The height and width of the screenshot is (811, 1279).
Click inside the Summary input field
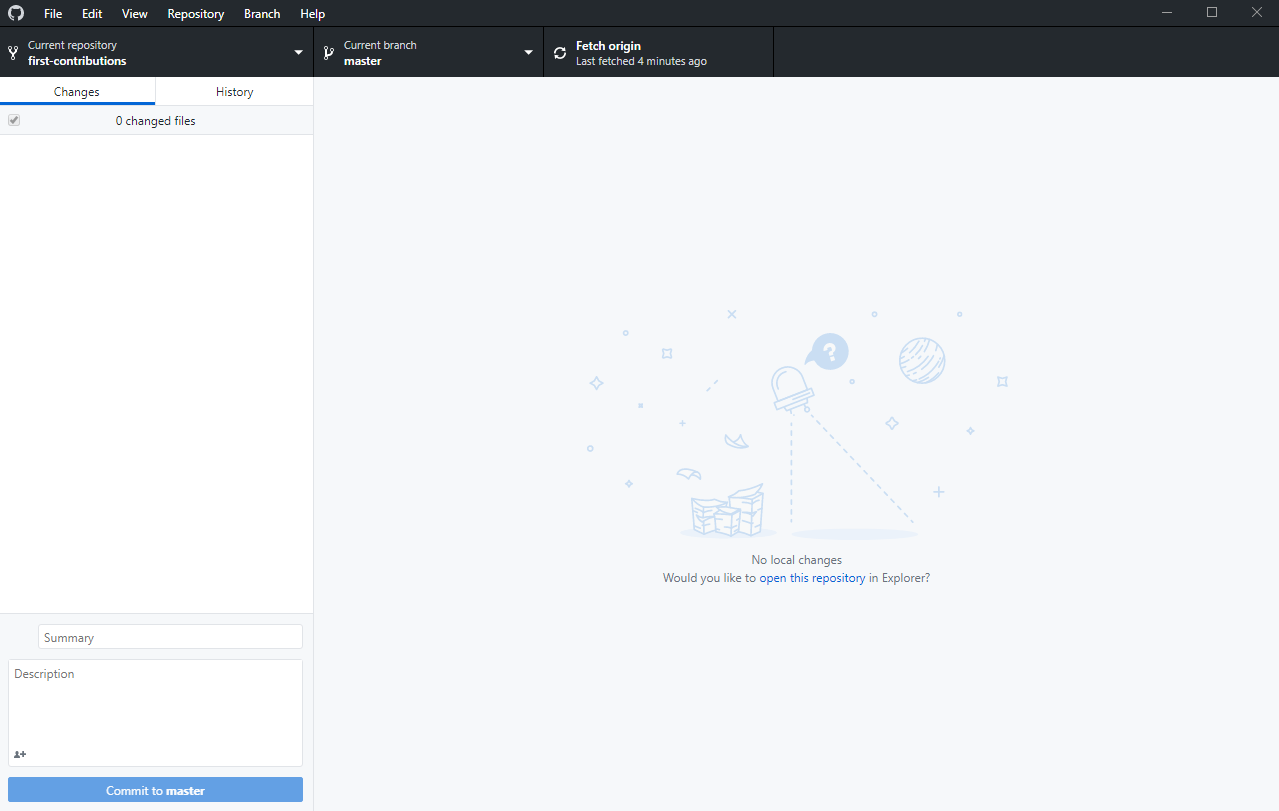click(x=169, y=636)
